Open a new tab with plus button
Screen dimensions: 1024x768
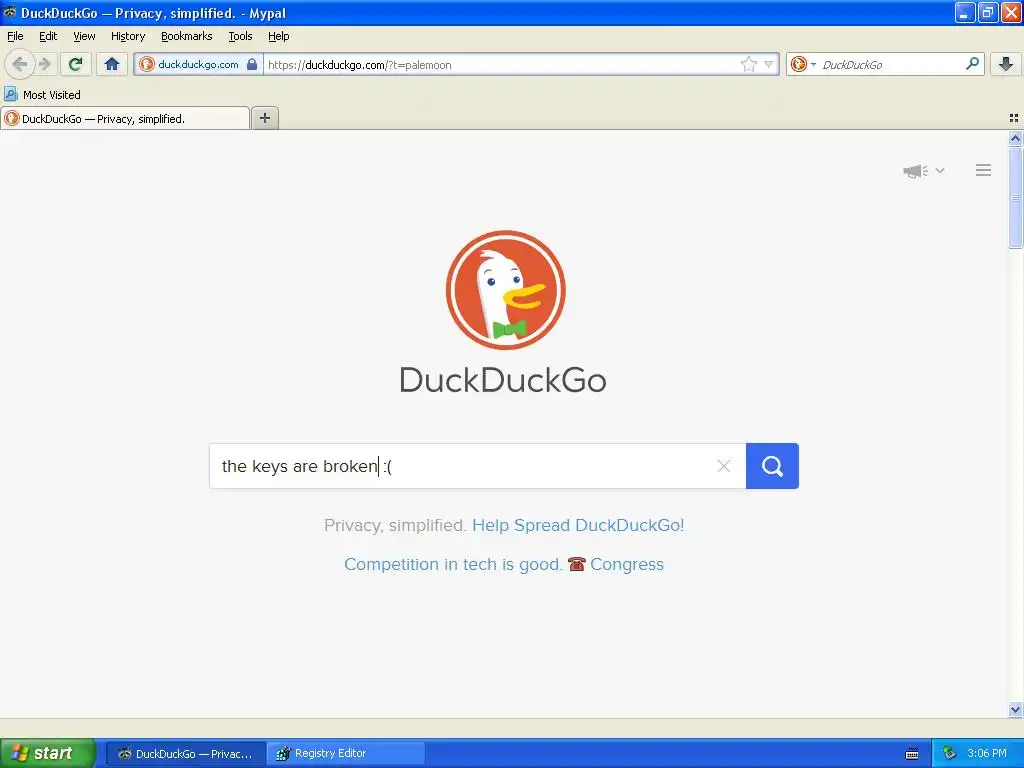[264, 118]
